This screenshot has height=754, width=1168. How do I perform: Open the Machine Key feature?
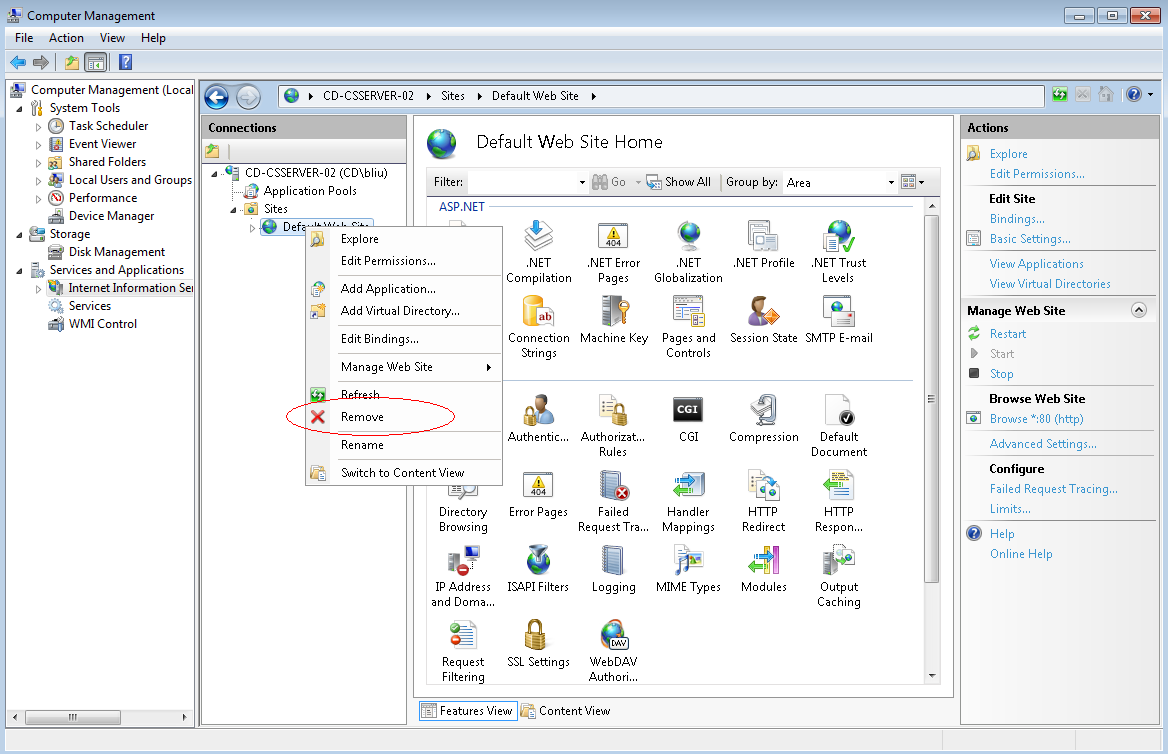(x=614, y=320)
